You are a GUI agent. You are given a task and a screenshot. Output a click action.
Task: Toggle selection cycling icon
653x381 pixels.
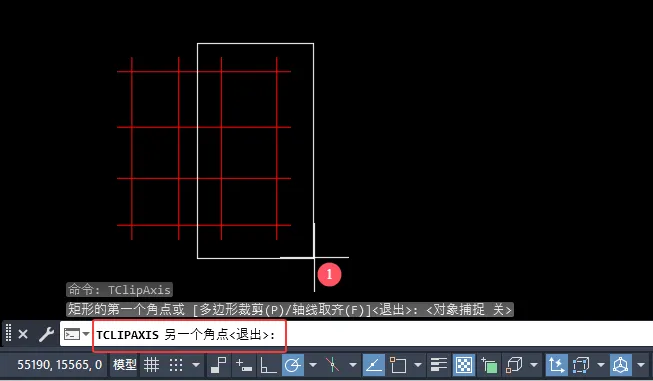[x=489, y=365]
